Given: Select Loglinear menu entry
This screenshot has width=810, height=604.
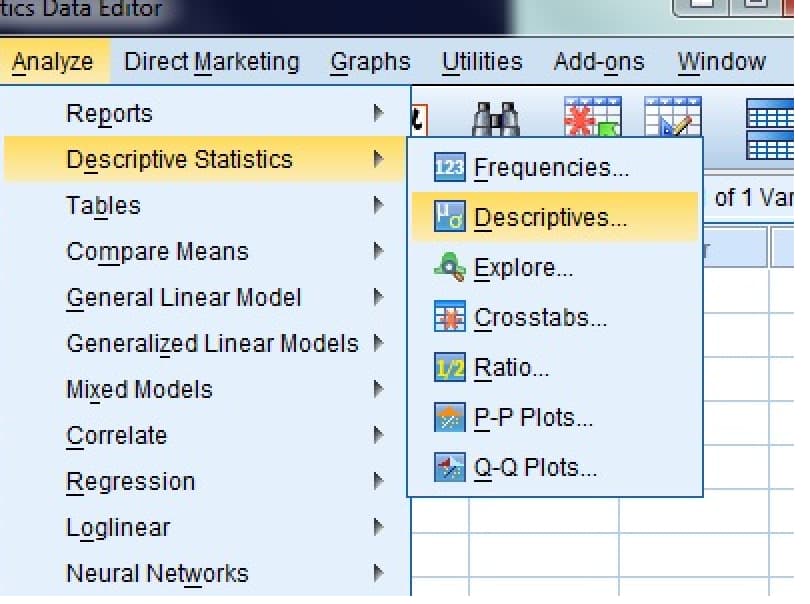Looking at the screenshot, I should (x=204, y=527).
